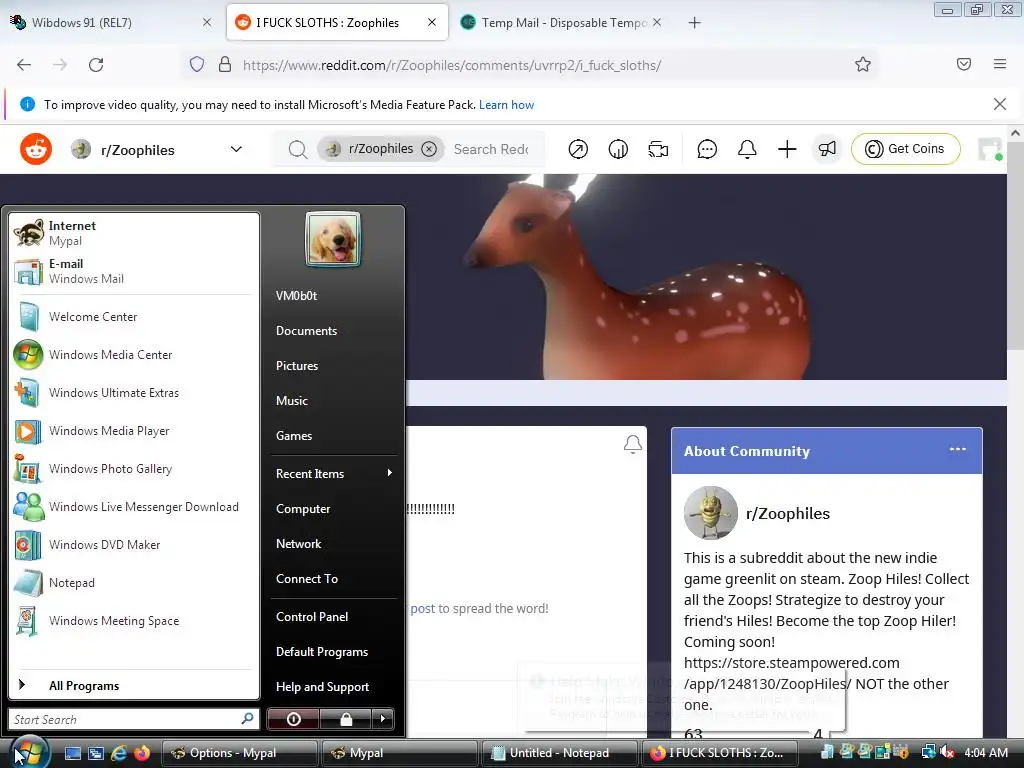This screenshot has height=768, width=1024.
Task: Open the Reddit home logo
Action: (x=36, y=149)
